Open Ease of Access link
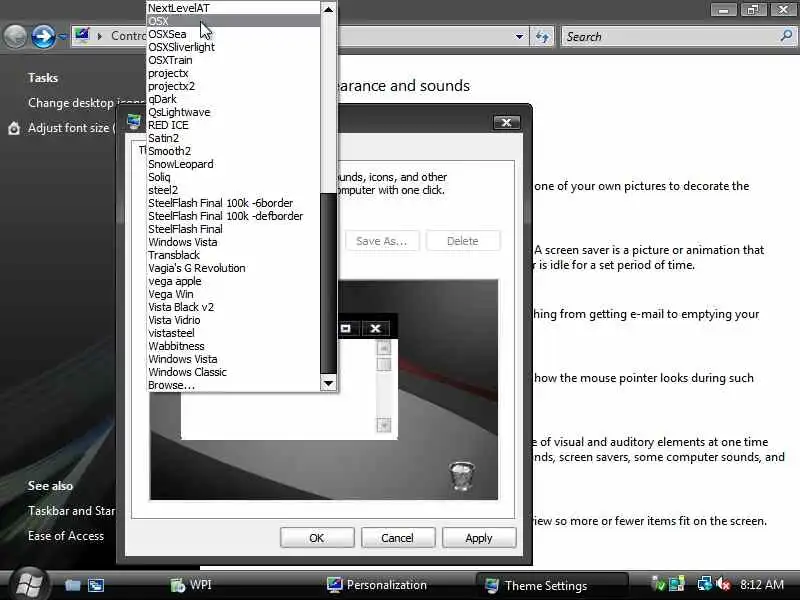 66,536
